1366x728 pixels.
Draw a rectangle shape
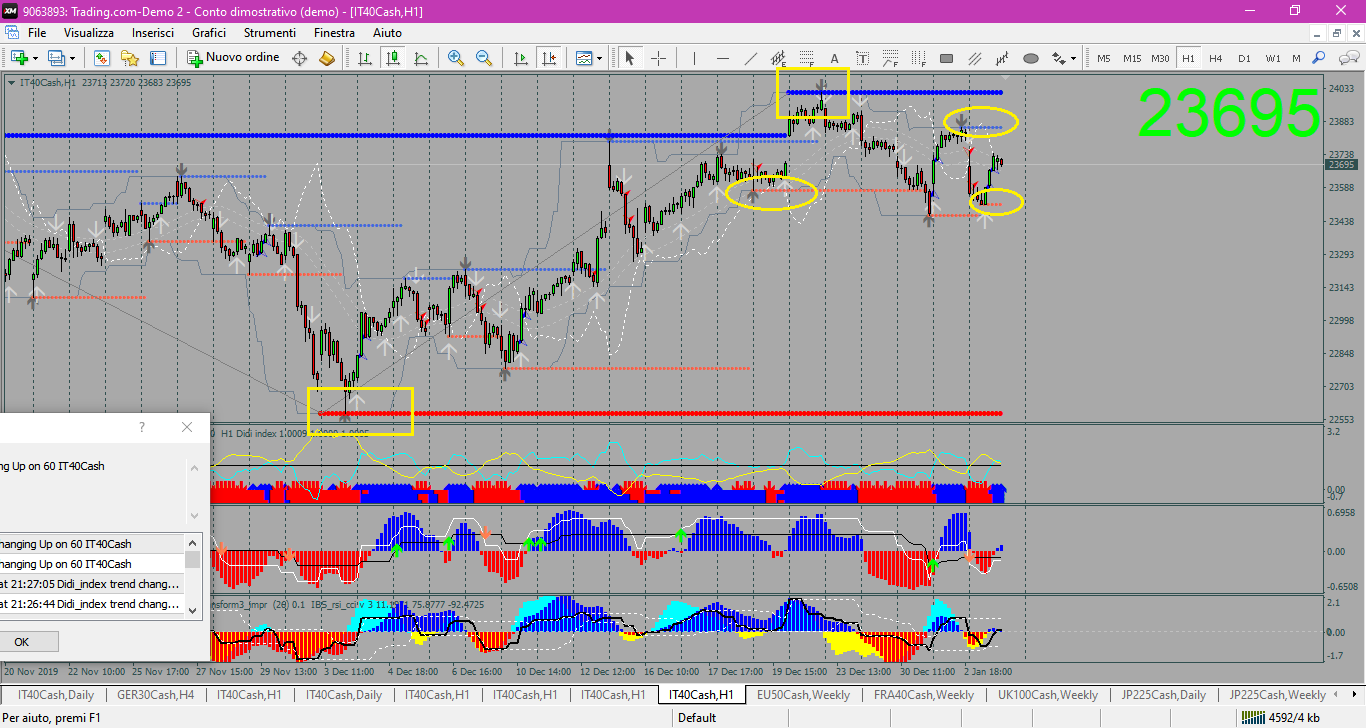[947, 58]
